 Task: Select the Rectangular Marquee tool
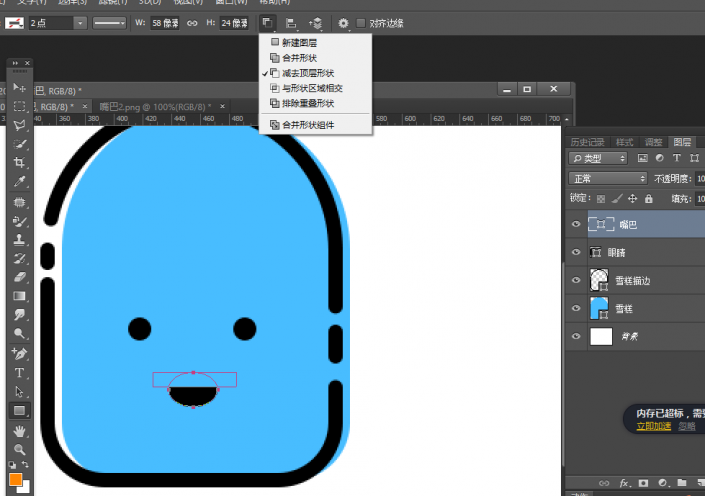[19, 106]
